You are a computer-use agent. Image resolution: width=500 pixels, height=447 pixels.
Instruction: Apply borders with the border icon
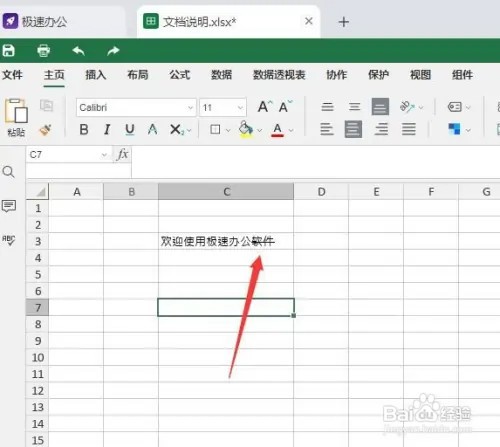(x=215, y=129)
